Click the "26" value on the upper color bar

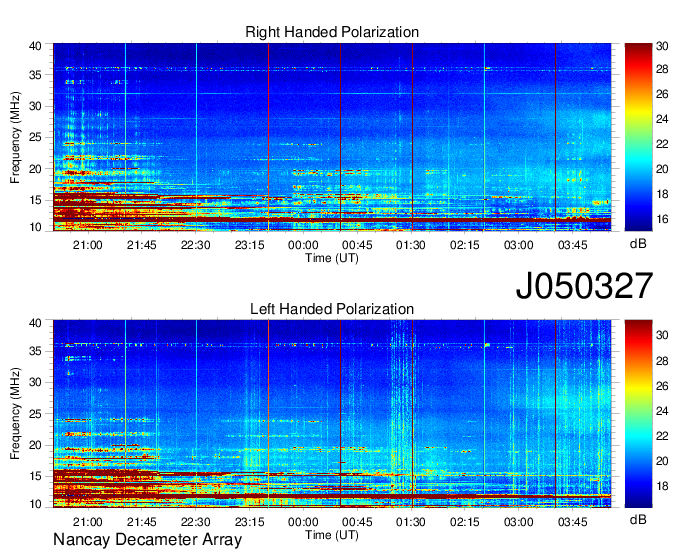tap(662, 94)
